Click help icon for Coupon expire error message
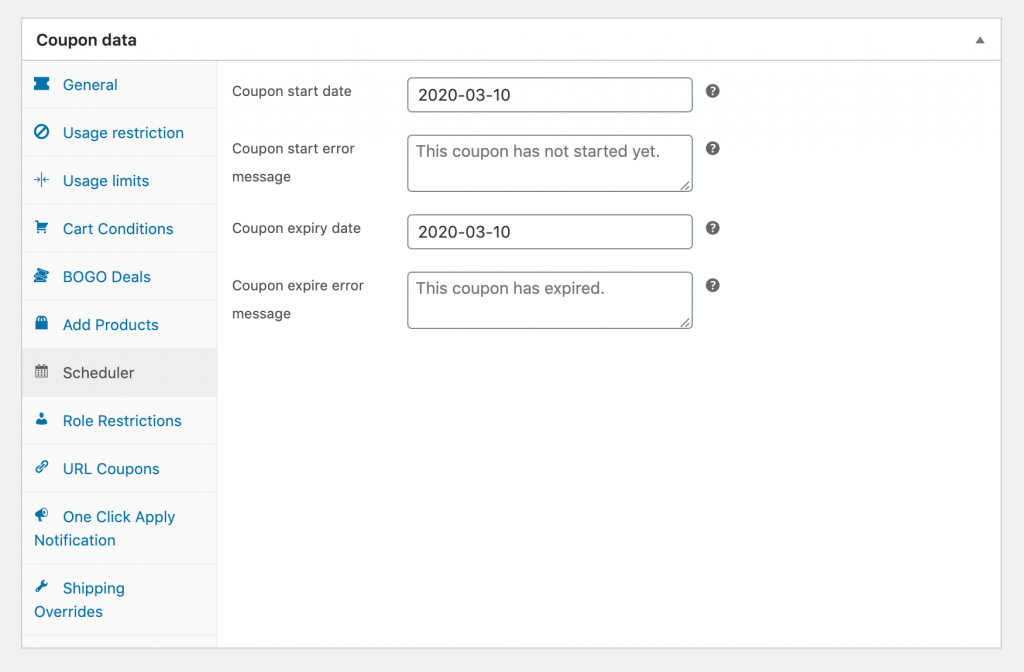The image size is (1024, 672). click(x=713, y=285)
